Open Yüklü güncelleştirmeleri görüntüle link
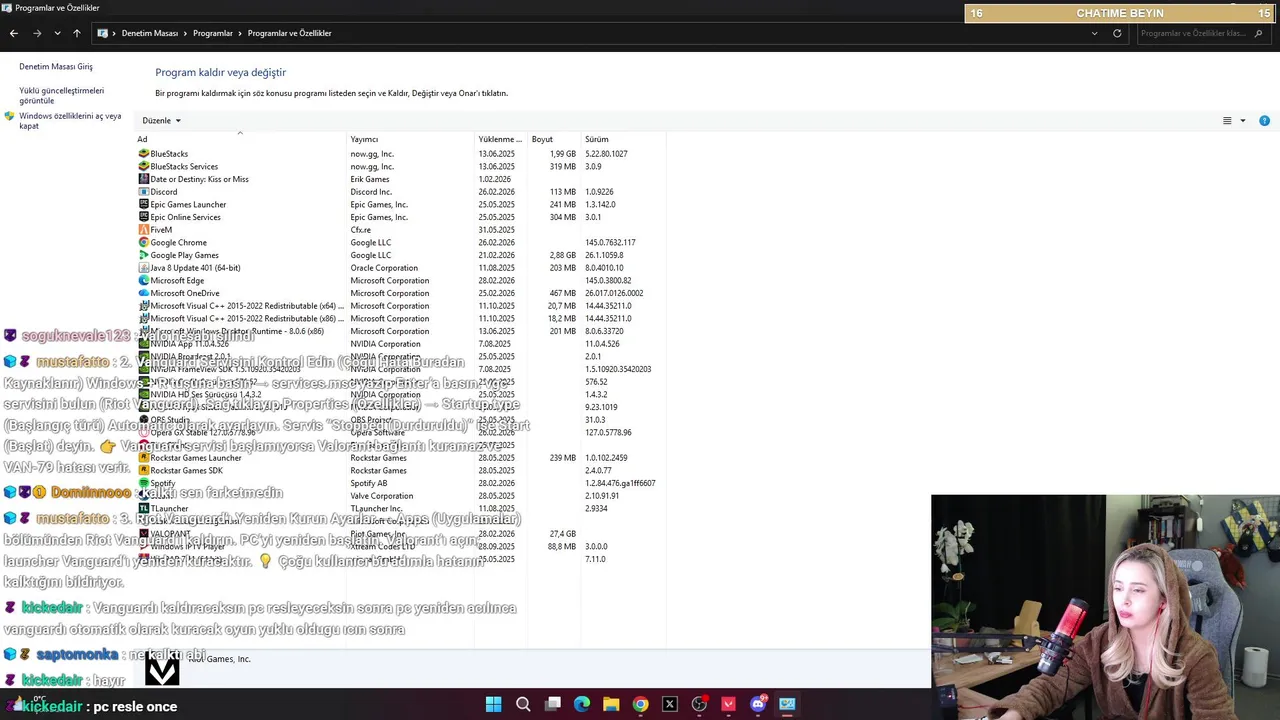The width and height of the screenshot is (1280, 720). coord(61,95)
